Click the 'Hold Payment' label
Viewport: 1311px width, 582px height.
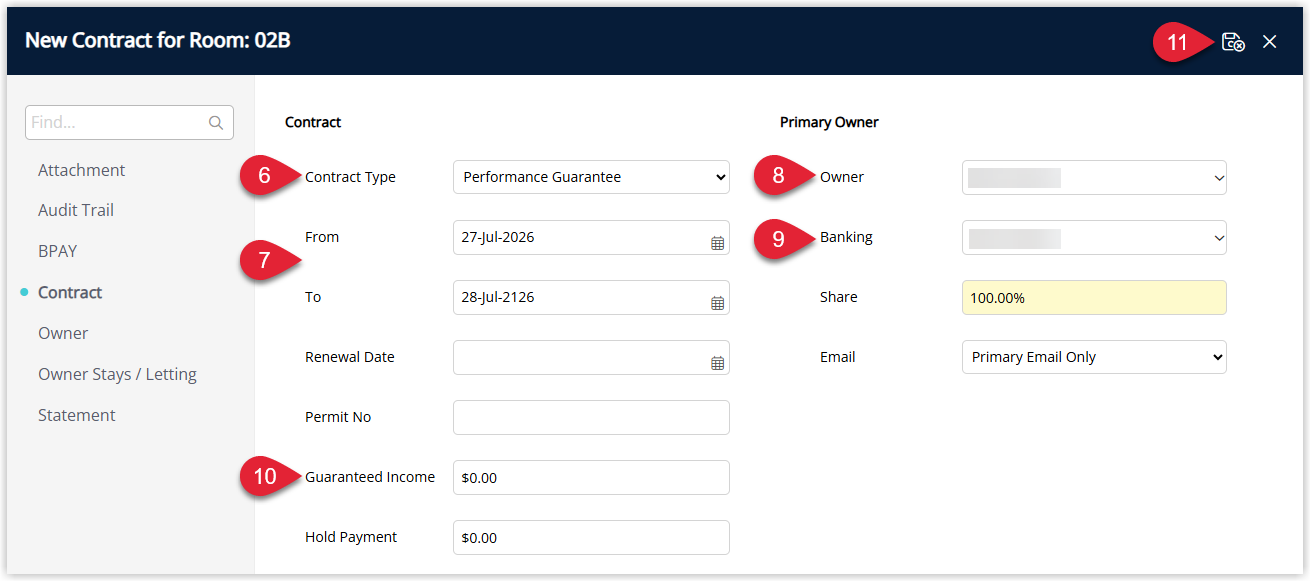351,537
